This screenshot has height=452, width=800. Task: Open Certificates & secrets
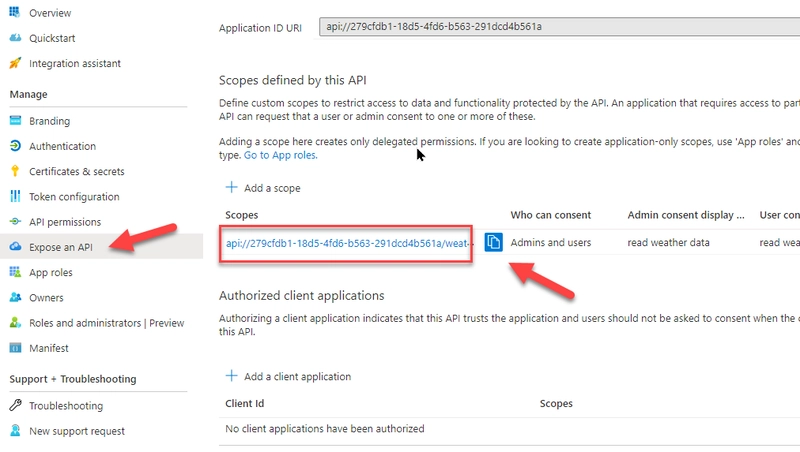(x=77, y=171)
